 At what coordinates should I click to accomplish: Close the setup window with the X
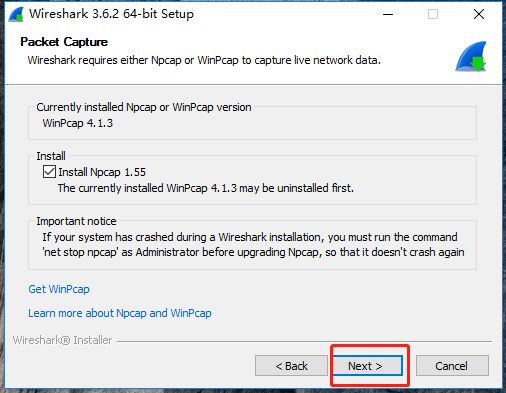pos(479,14)
